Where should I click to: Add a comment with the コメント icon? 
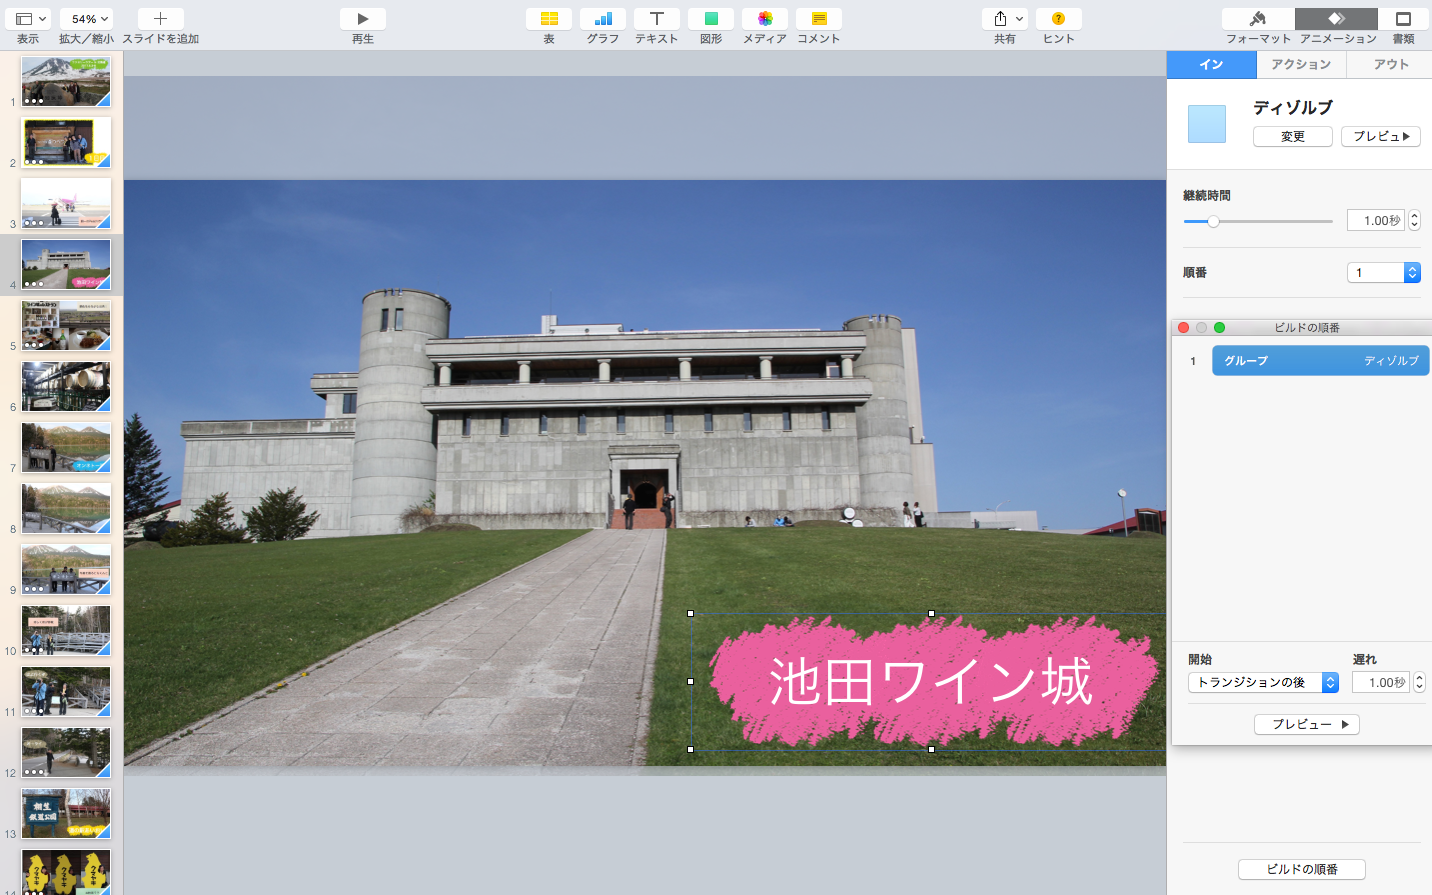point(819,19)
